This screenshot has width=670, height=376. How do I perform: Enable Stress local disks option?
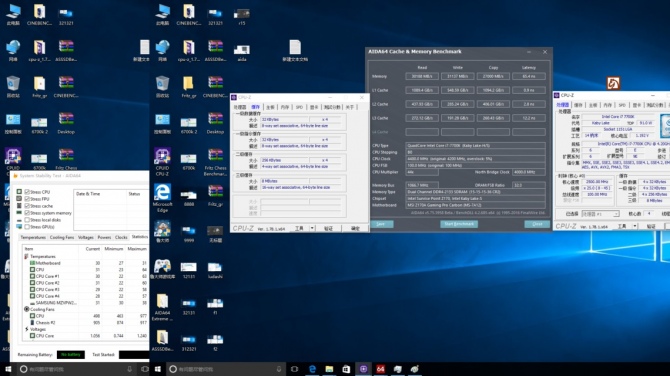coord(27,220)
